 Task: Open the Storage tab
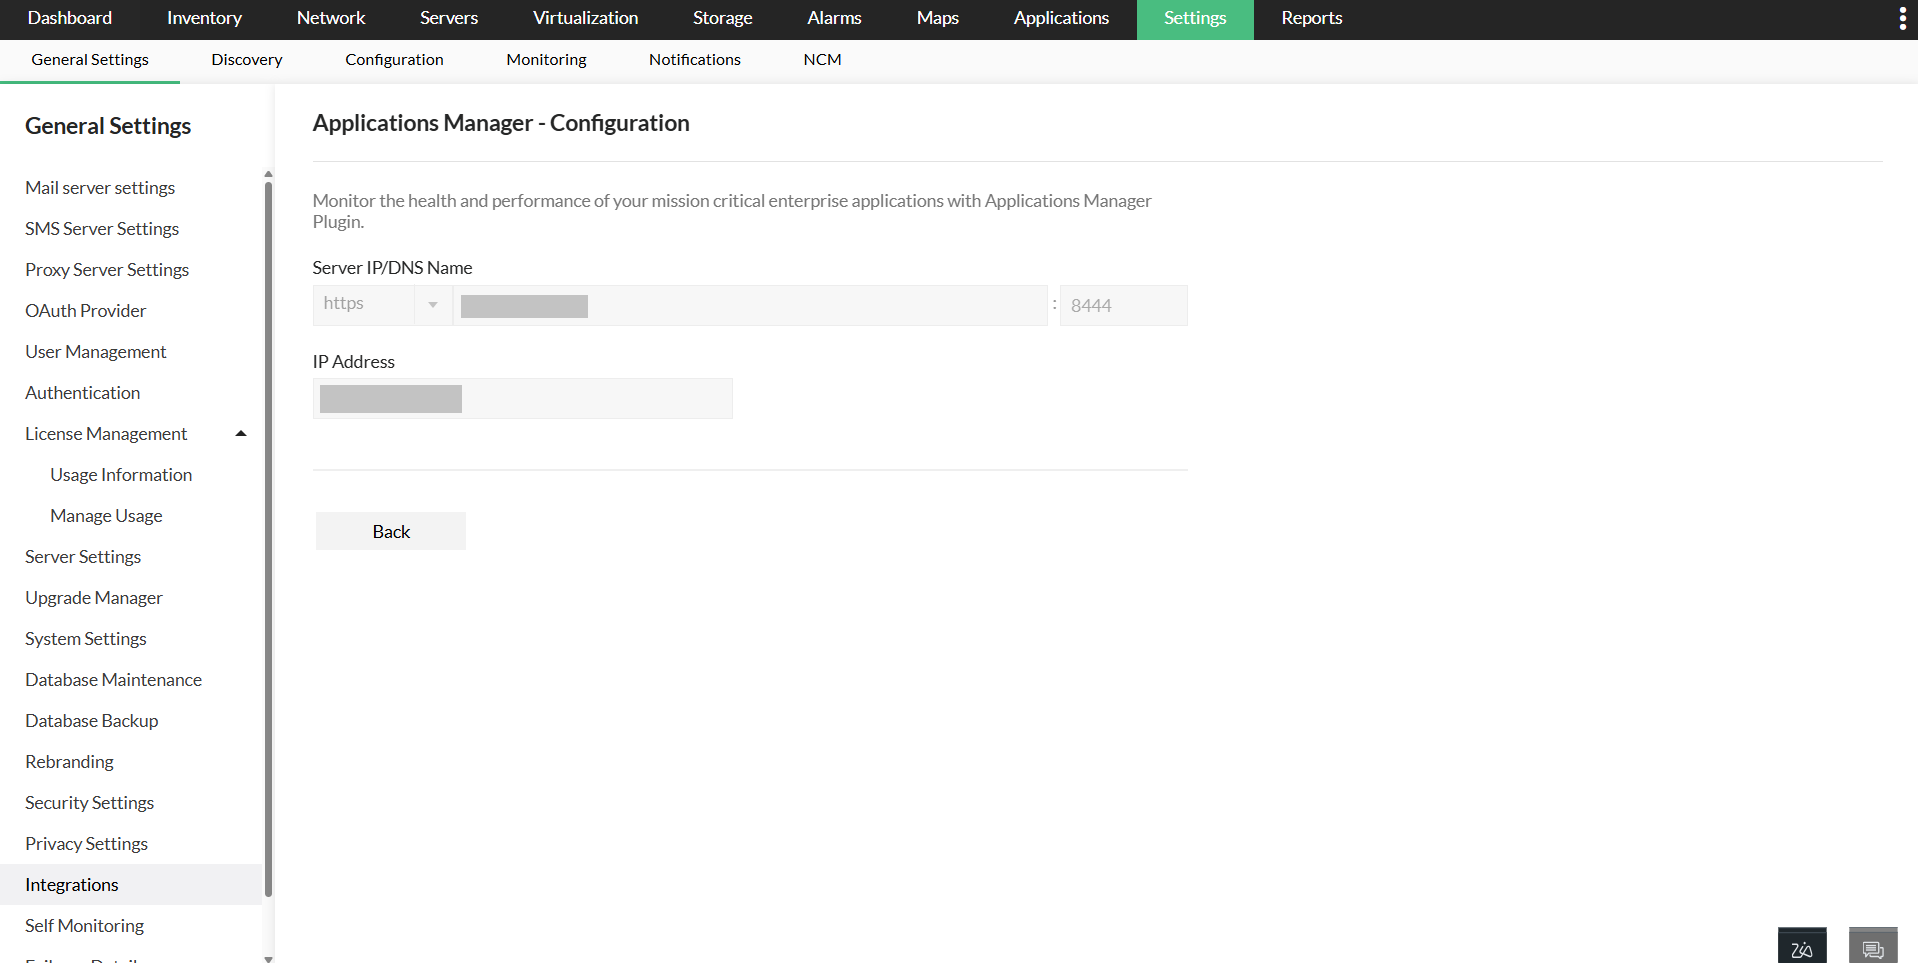722,18
